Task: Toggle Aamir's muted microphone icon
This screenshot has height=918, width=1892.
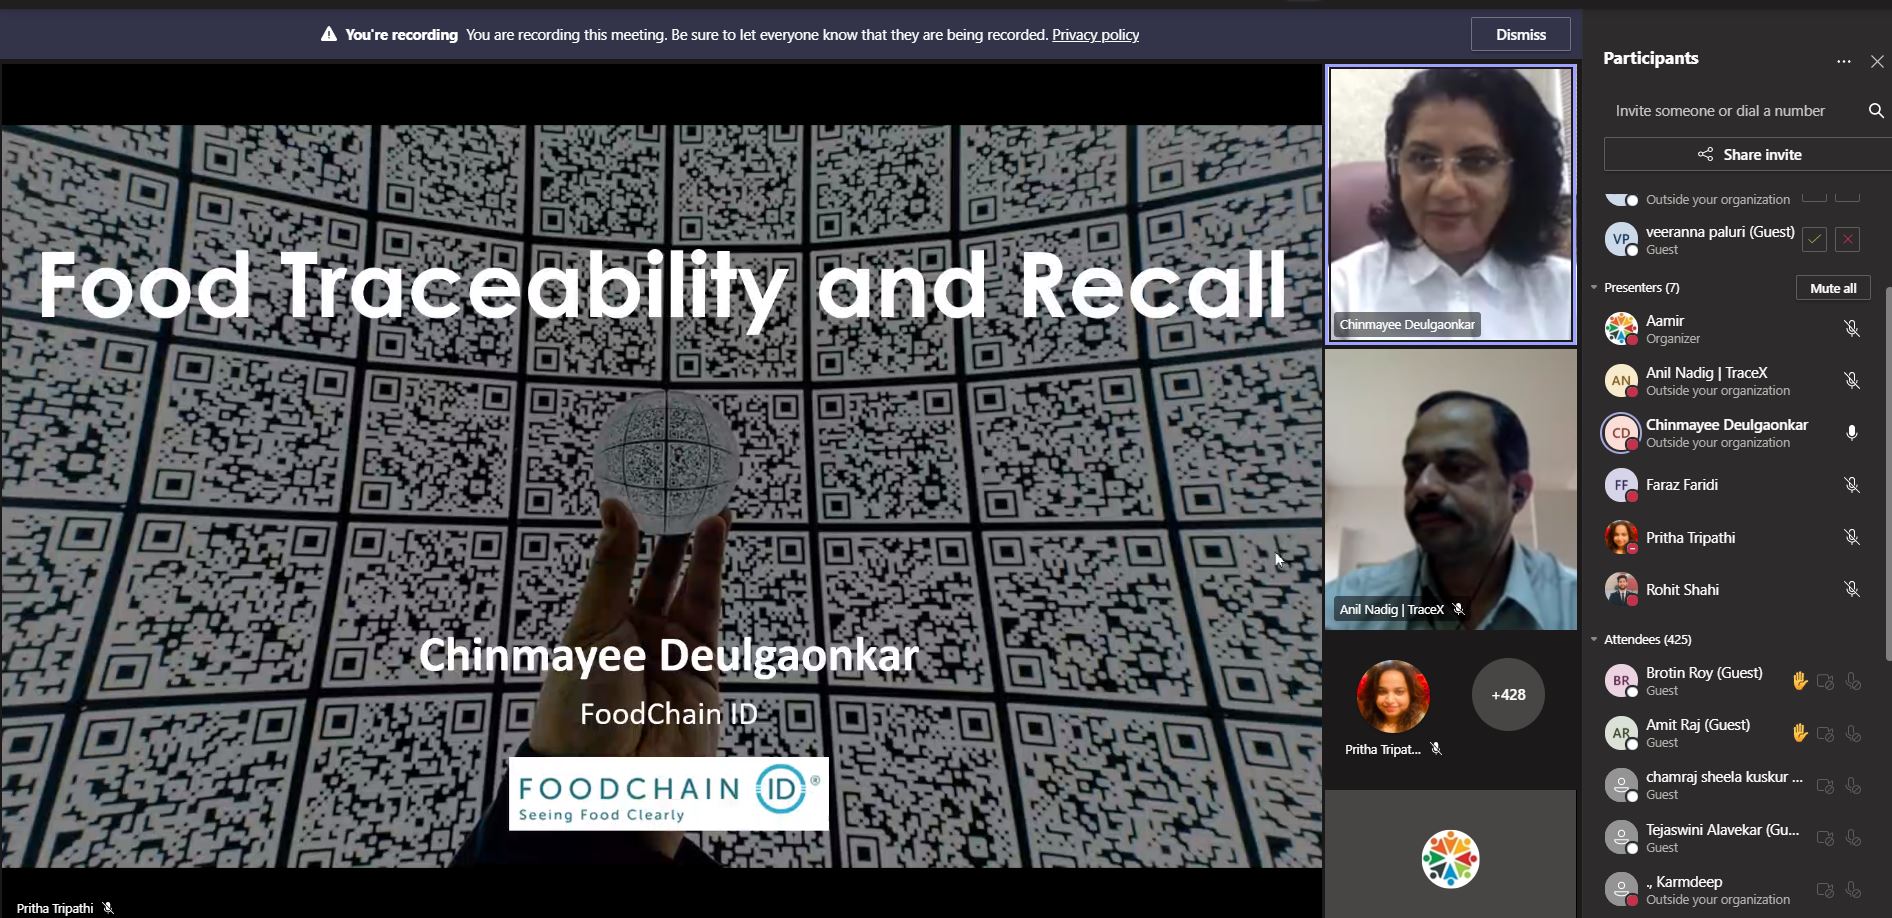Action: 1851,329
